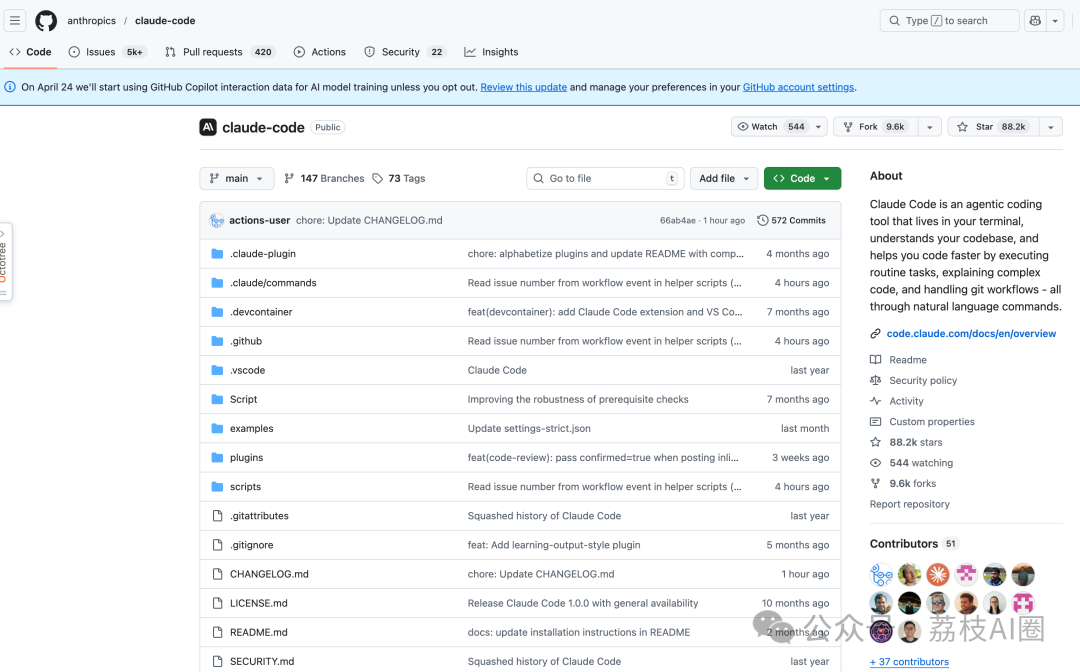Open the CHANGELOG.md file
Viewport: 1080px width, 672px height.
269,574
